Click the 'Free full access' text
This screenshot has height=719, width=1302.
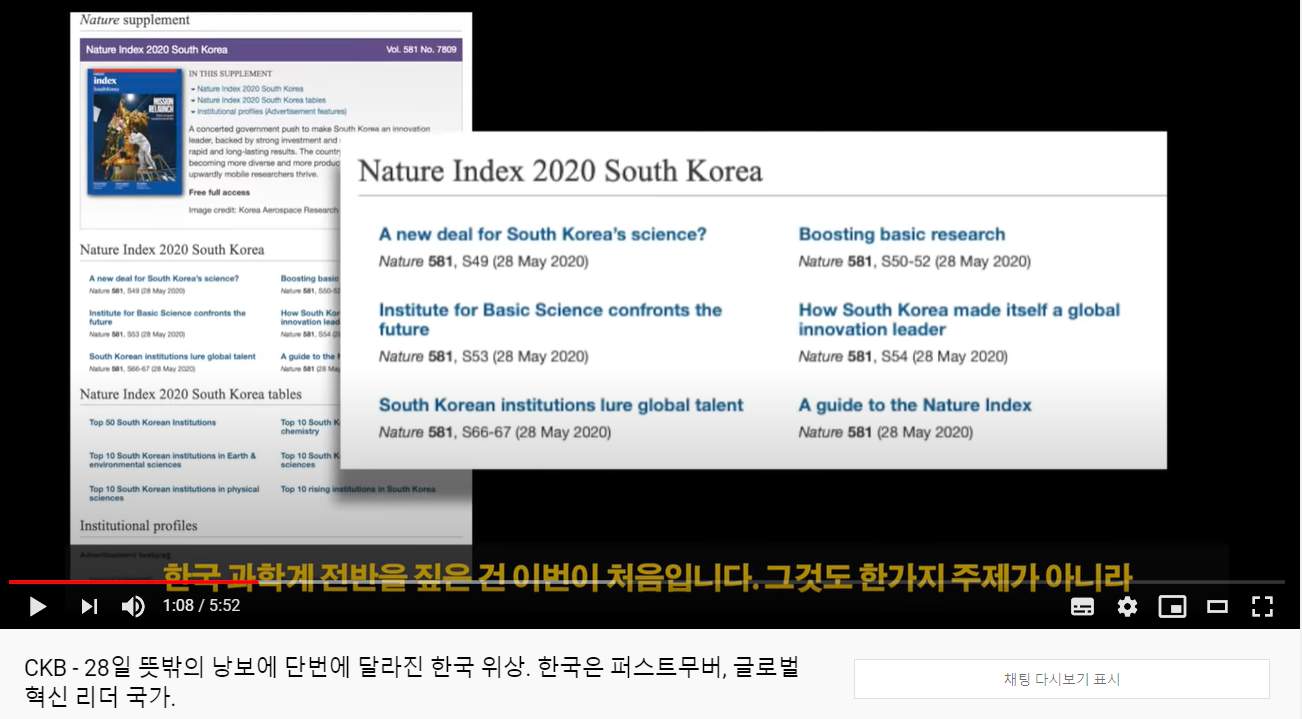219,193
